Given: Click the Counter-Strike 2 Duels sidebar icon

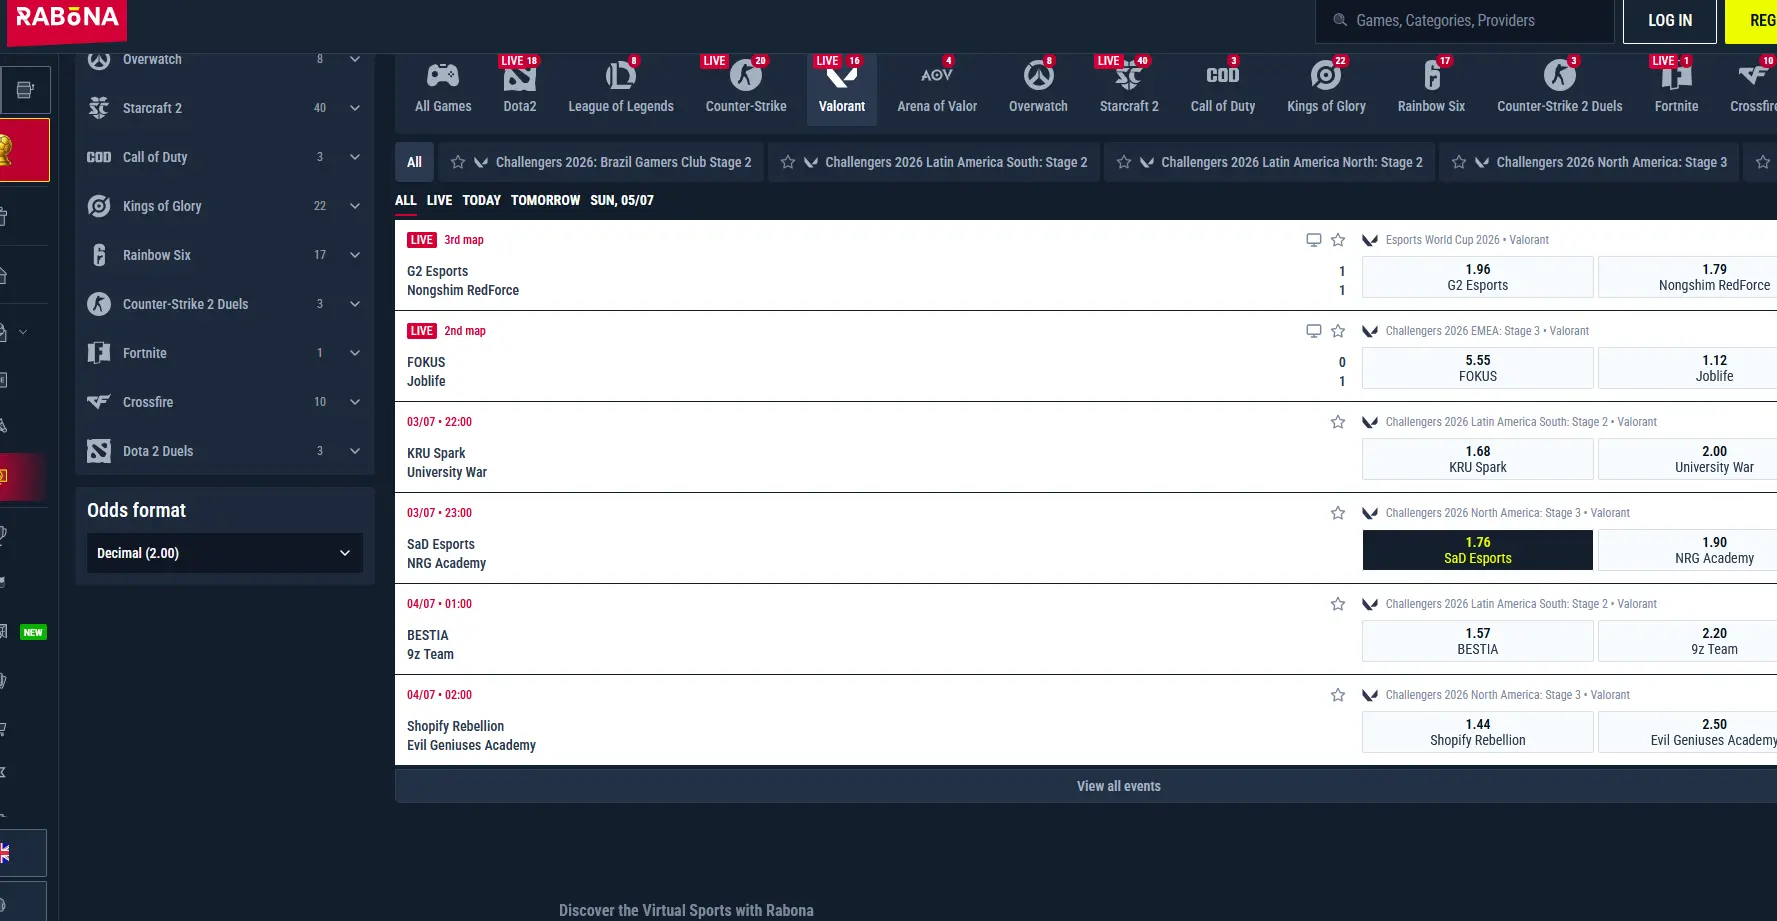Looking at the screenshot, I should coord(99,304).
